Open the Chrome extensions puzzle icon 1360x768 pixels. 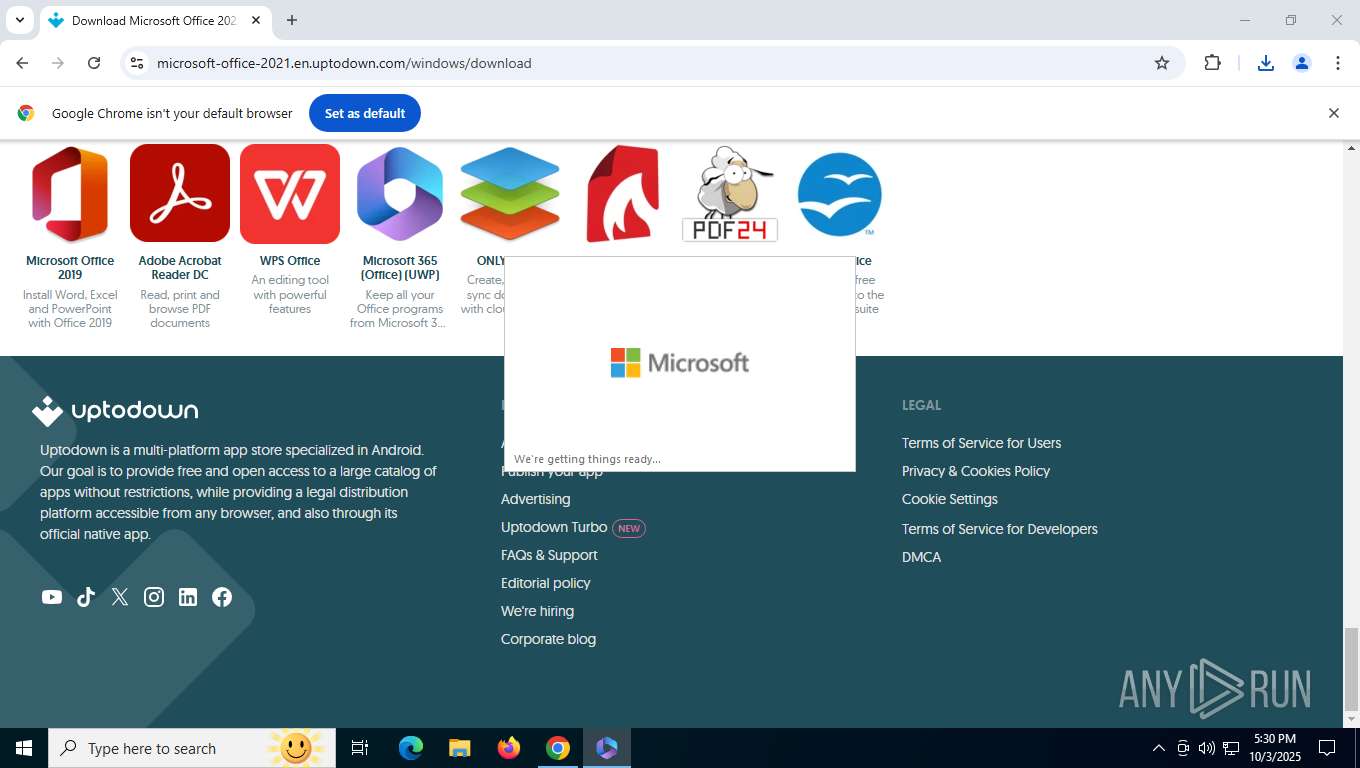pos(1212,63)
